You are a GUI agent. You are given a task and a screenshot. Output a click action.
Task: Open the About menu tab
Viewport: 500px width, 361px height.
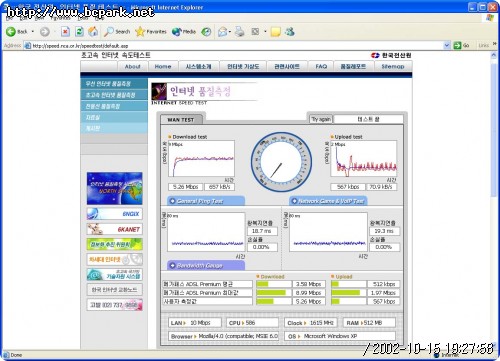click(132, 66)
